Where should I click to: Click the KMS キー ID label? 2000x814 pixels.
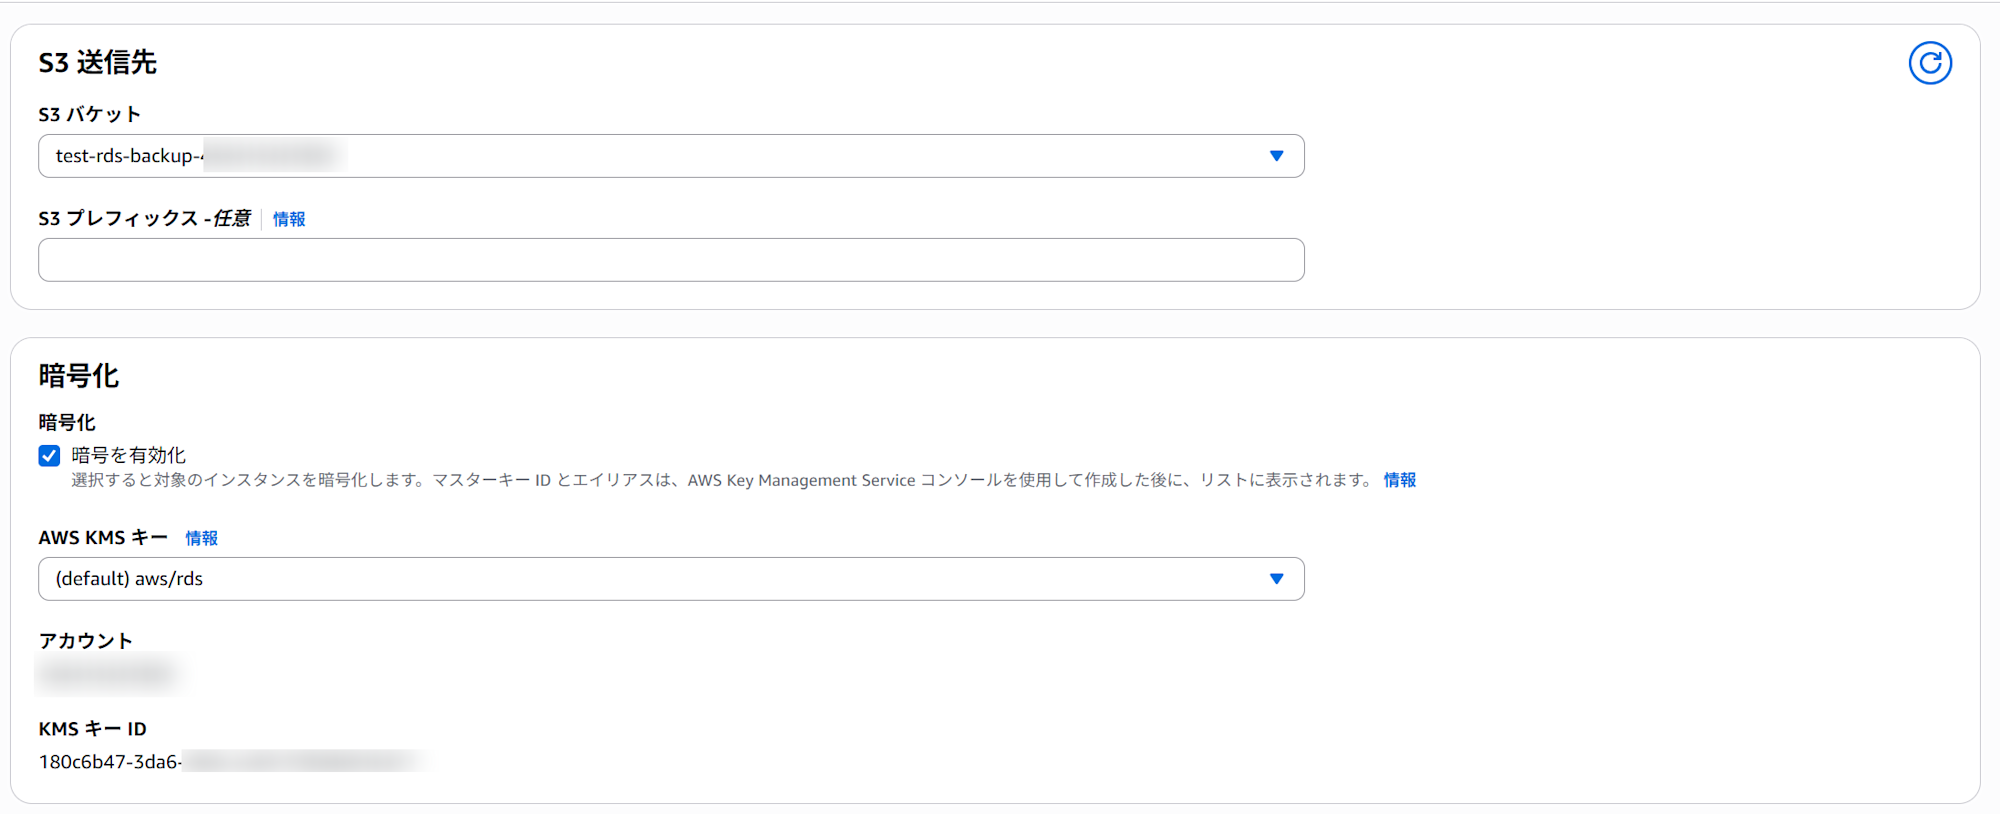[92, 729]
